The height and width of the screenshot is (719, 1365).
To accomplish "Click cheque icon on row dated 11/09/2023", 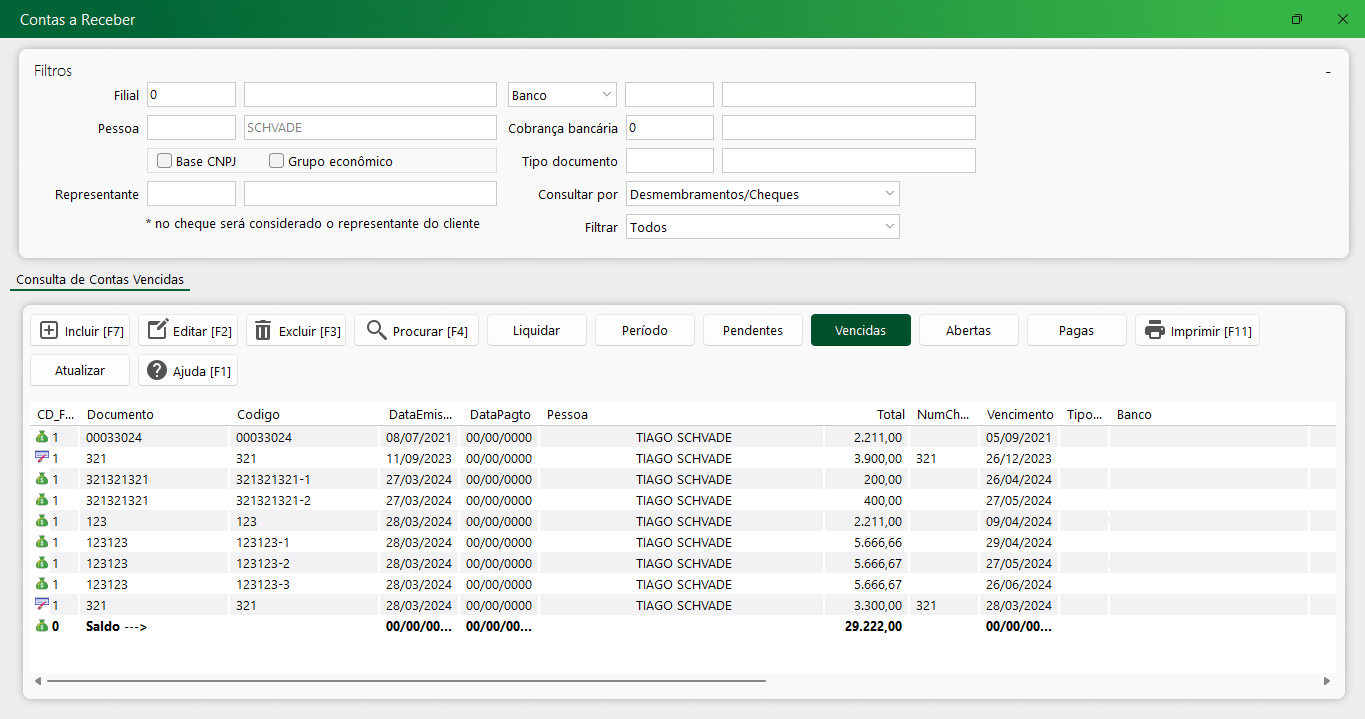I will coord(42,458).
